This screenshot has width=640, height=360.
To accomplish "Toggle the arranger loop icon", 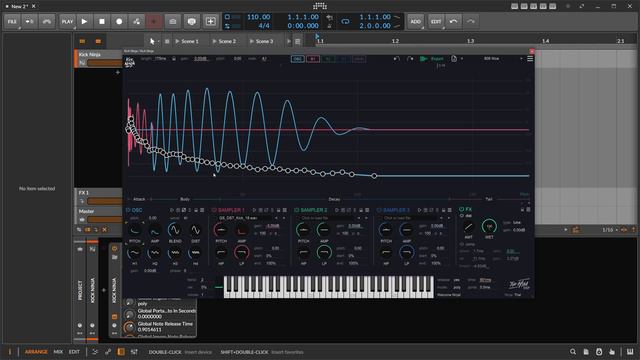I will point(345,22).
